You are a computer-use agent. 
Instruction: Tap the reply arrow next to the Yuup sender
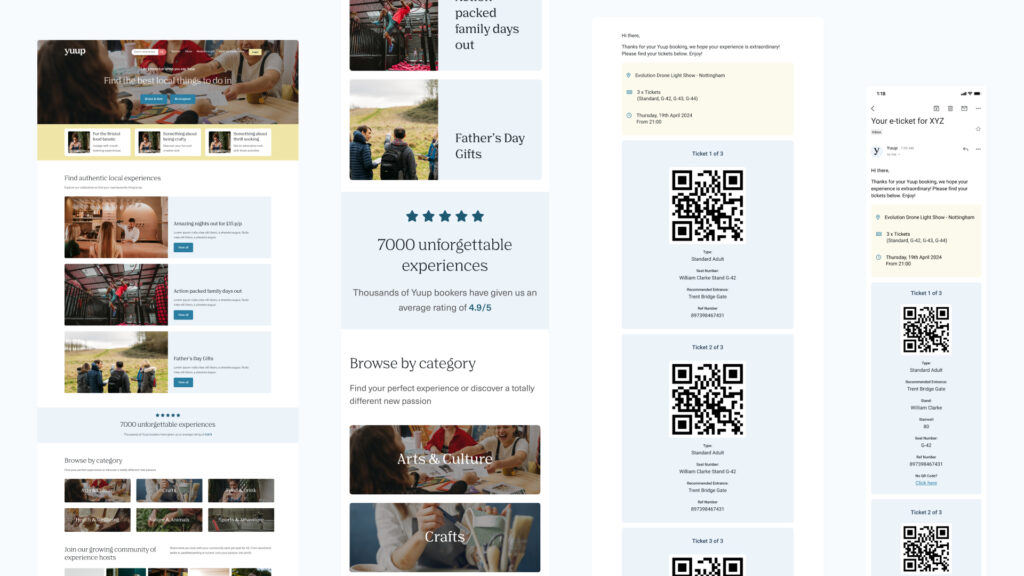click(965, 149)
